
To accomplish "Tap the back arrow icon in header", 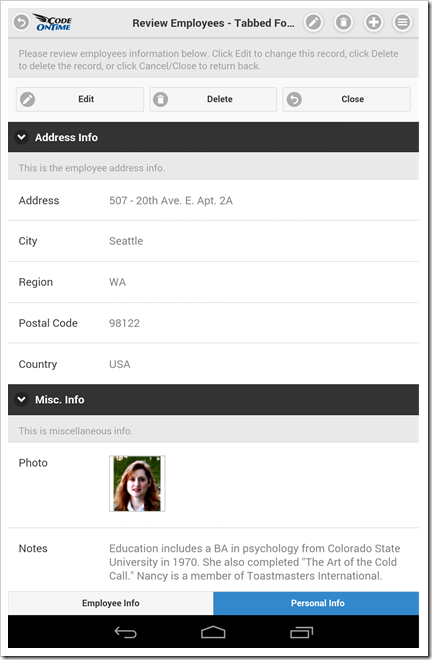I will click(x=21, y=22).
